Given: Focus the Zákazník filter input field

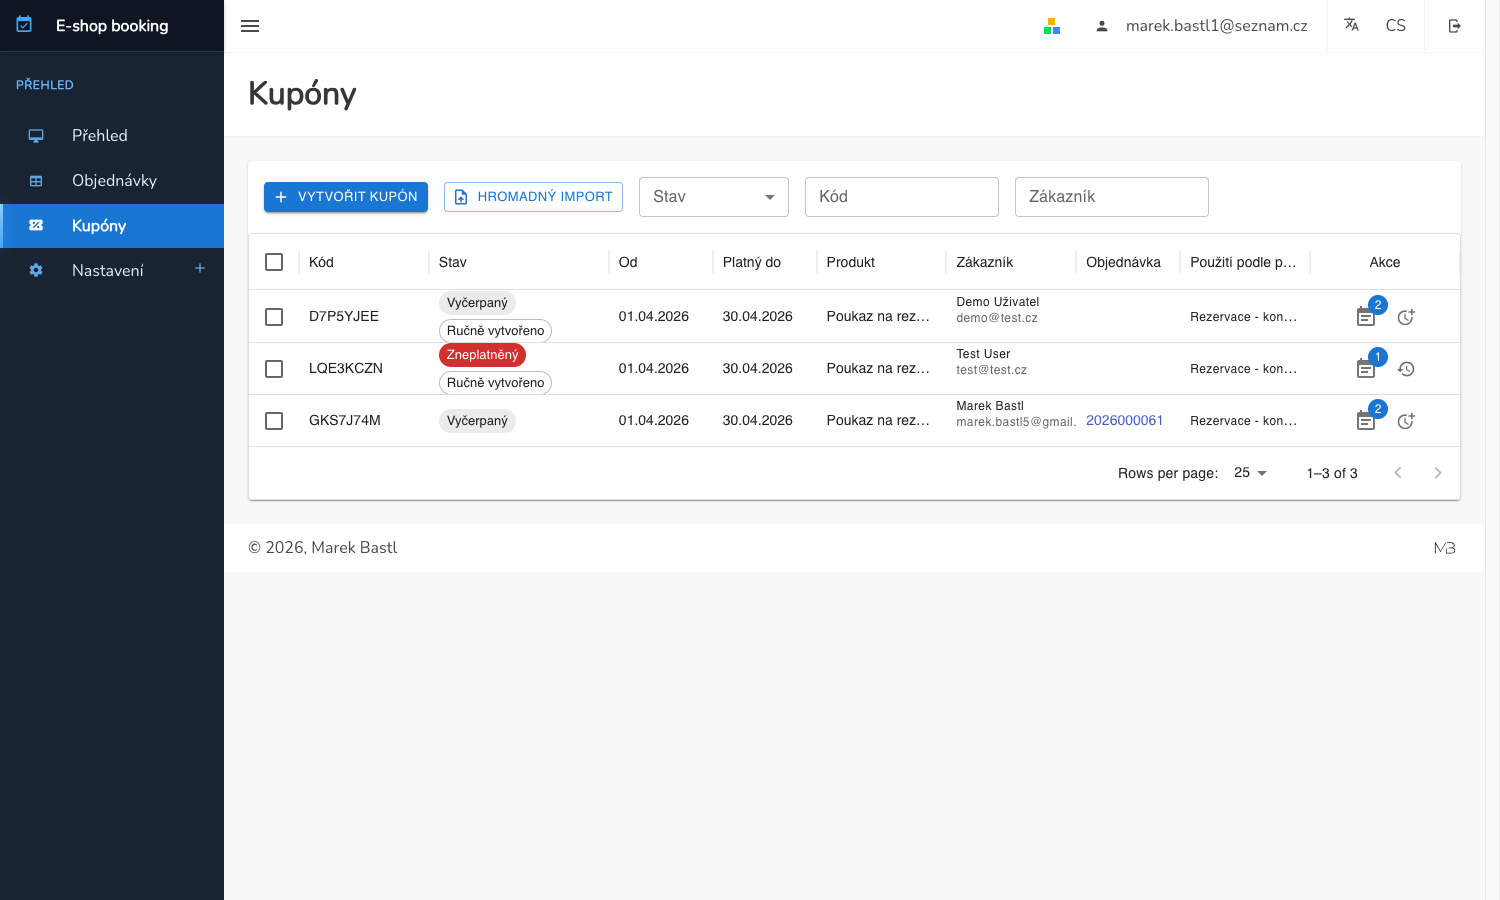Looking at the screenshot, I should 1111,197.
